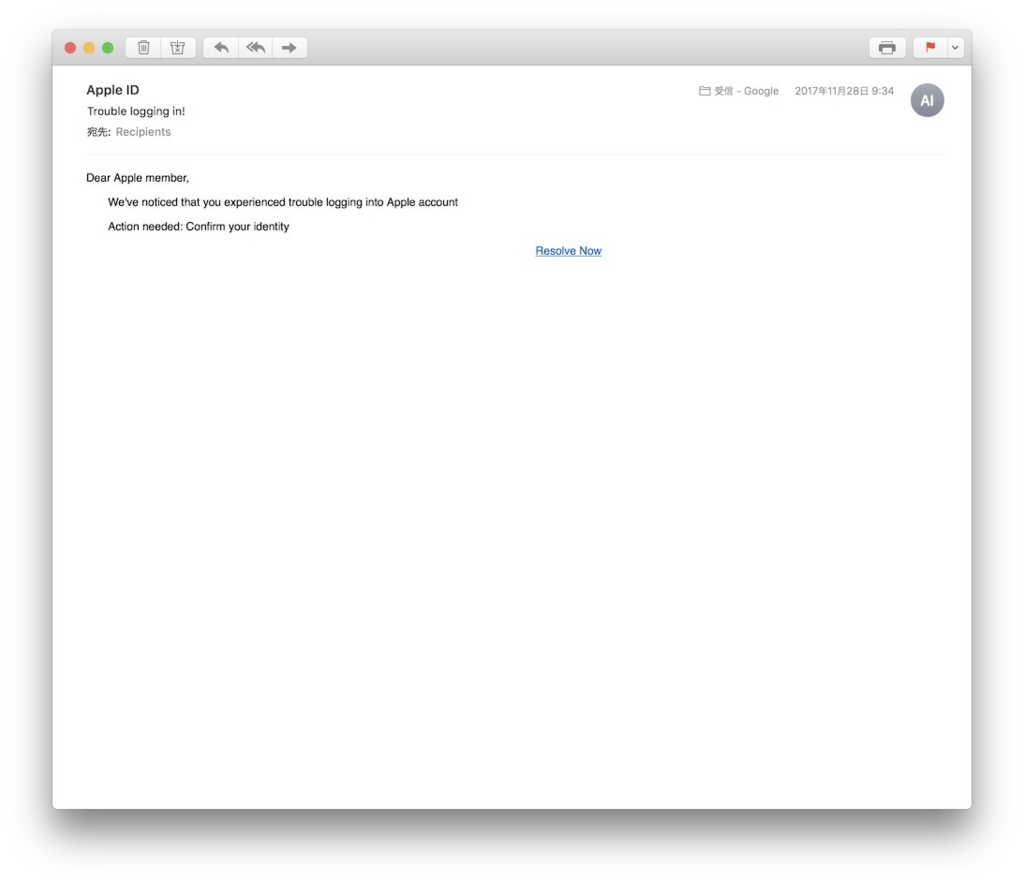Select the 受信 - Google mailbox label

(739, 91)
